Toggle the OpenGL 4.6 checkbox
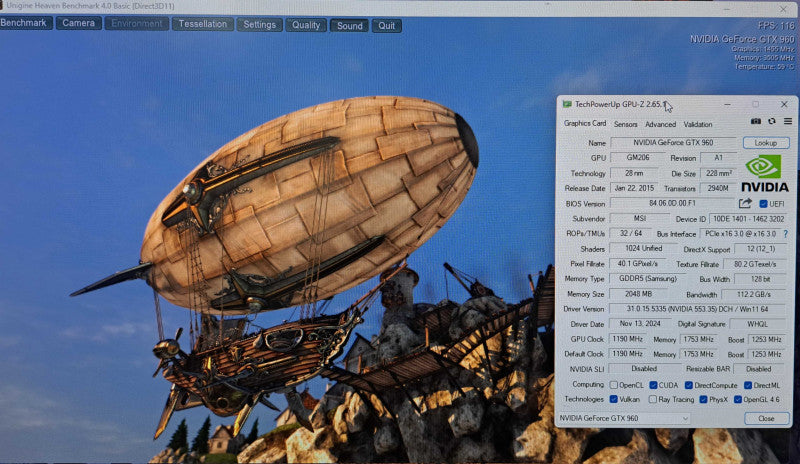 [x=738, y=399]
